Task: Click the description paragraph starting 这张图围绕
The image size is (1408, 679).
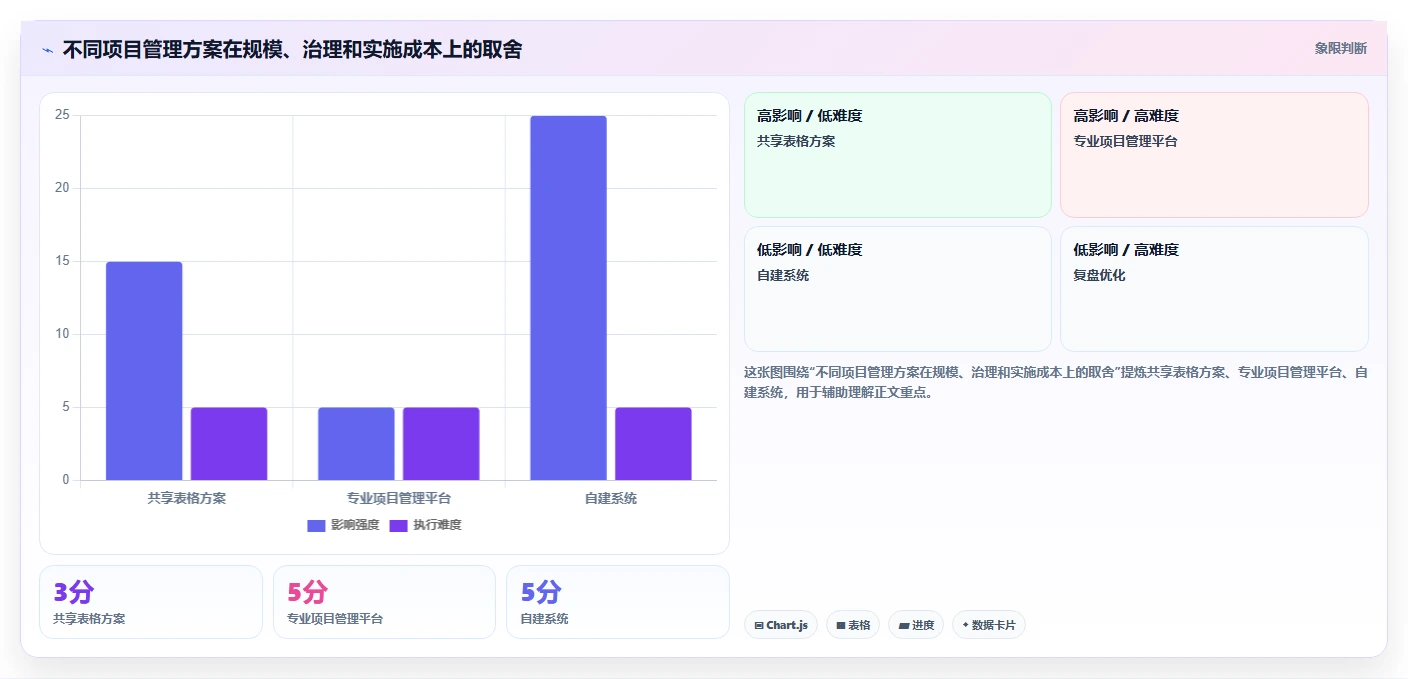Action: (x=1055, y=382)
